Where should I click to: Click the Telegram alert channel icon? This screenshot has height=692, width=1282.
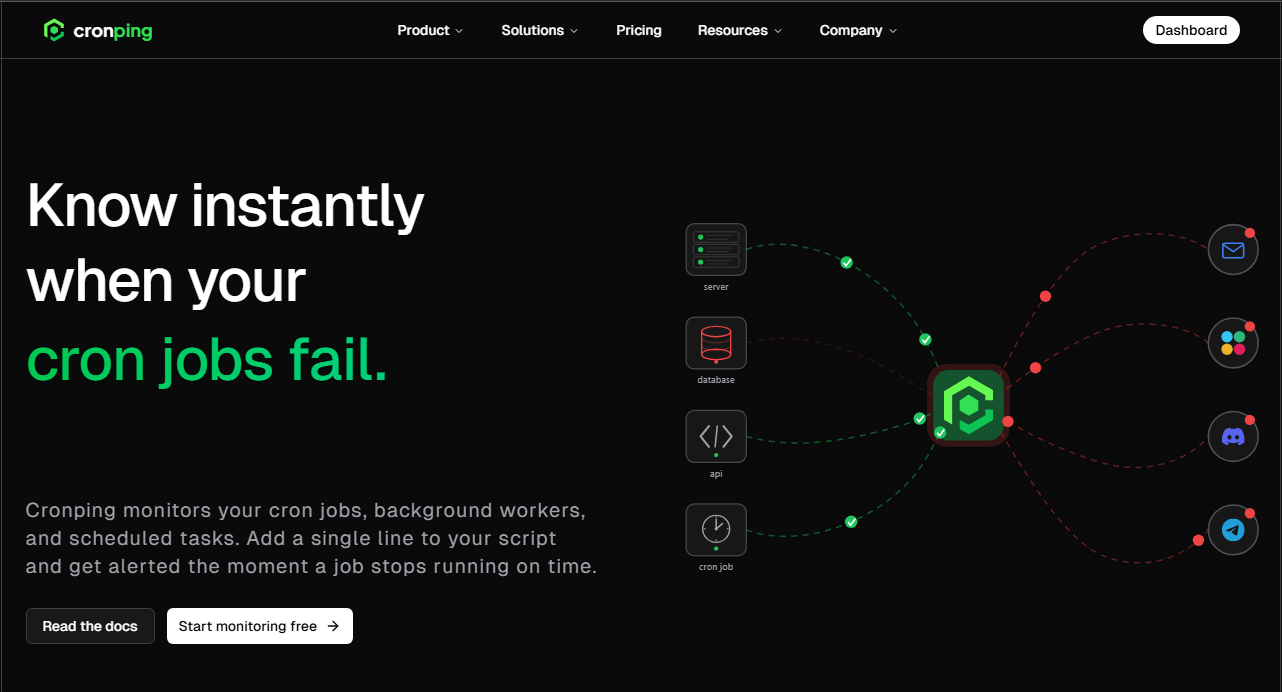tap(1233, 530)
